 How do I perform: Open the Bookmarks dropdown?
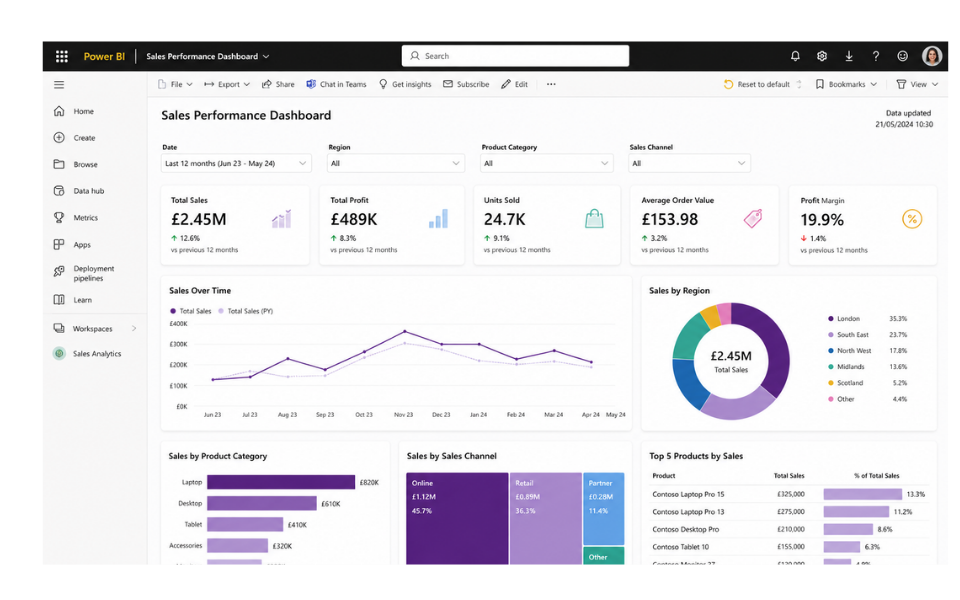[846, 84]
